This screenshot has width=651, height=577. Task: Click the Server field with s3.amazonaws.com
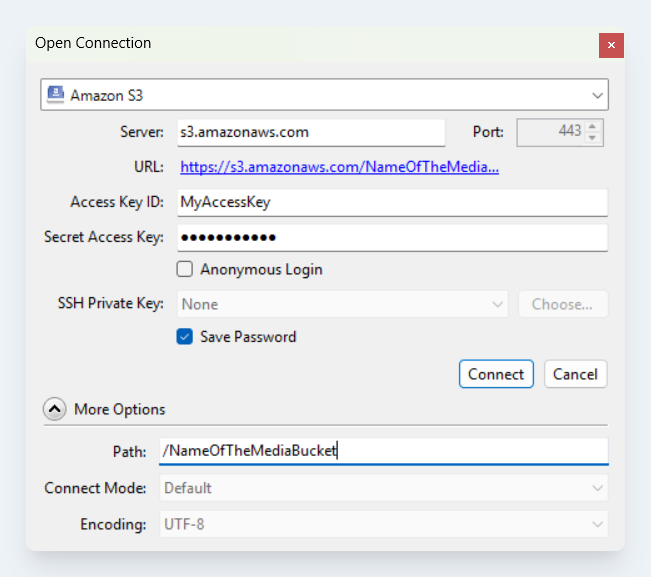(x=311, y=132)
